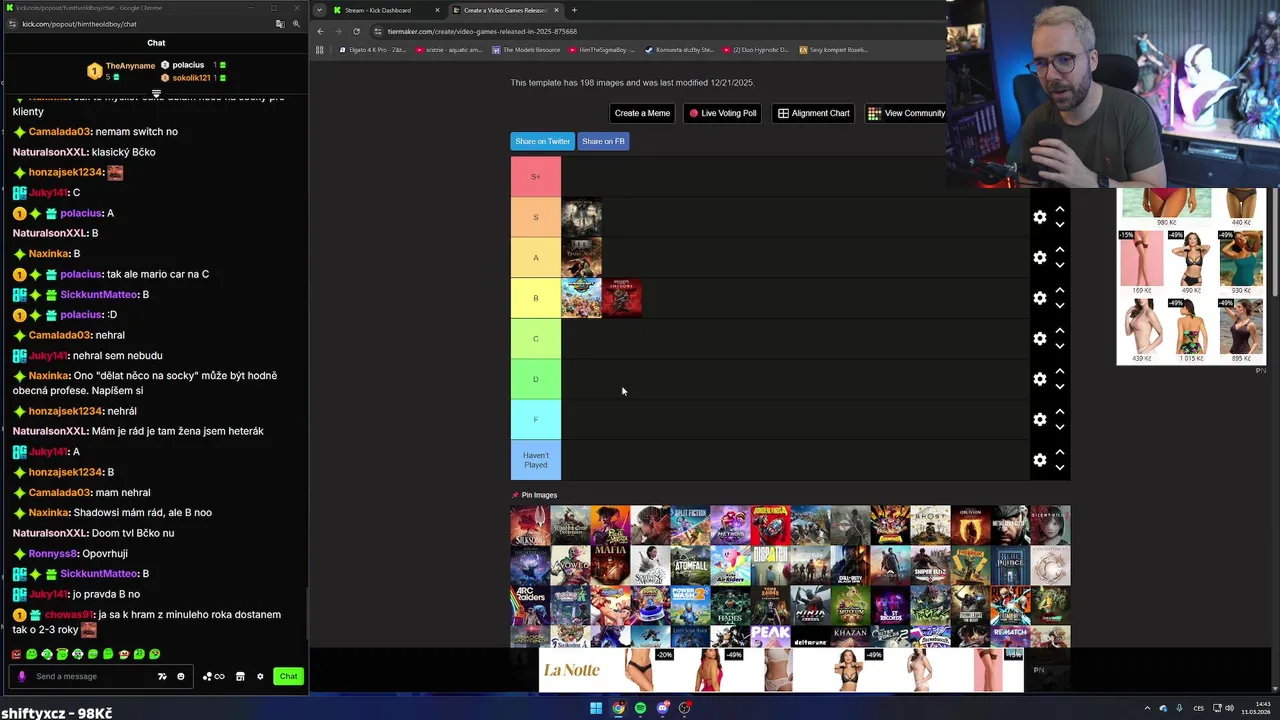The image size is (1280, 720).
Task: Open HimTheSigmaBoy bookmark
Action: click(x=601, y=49)
